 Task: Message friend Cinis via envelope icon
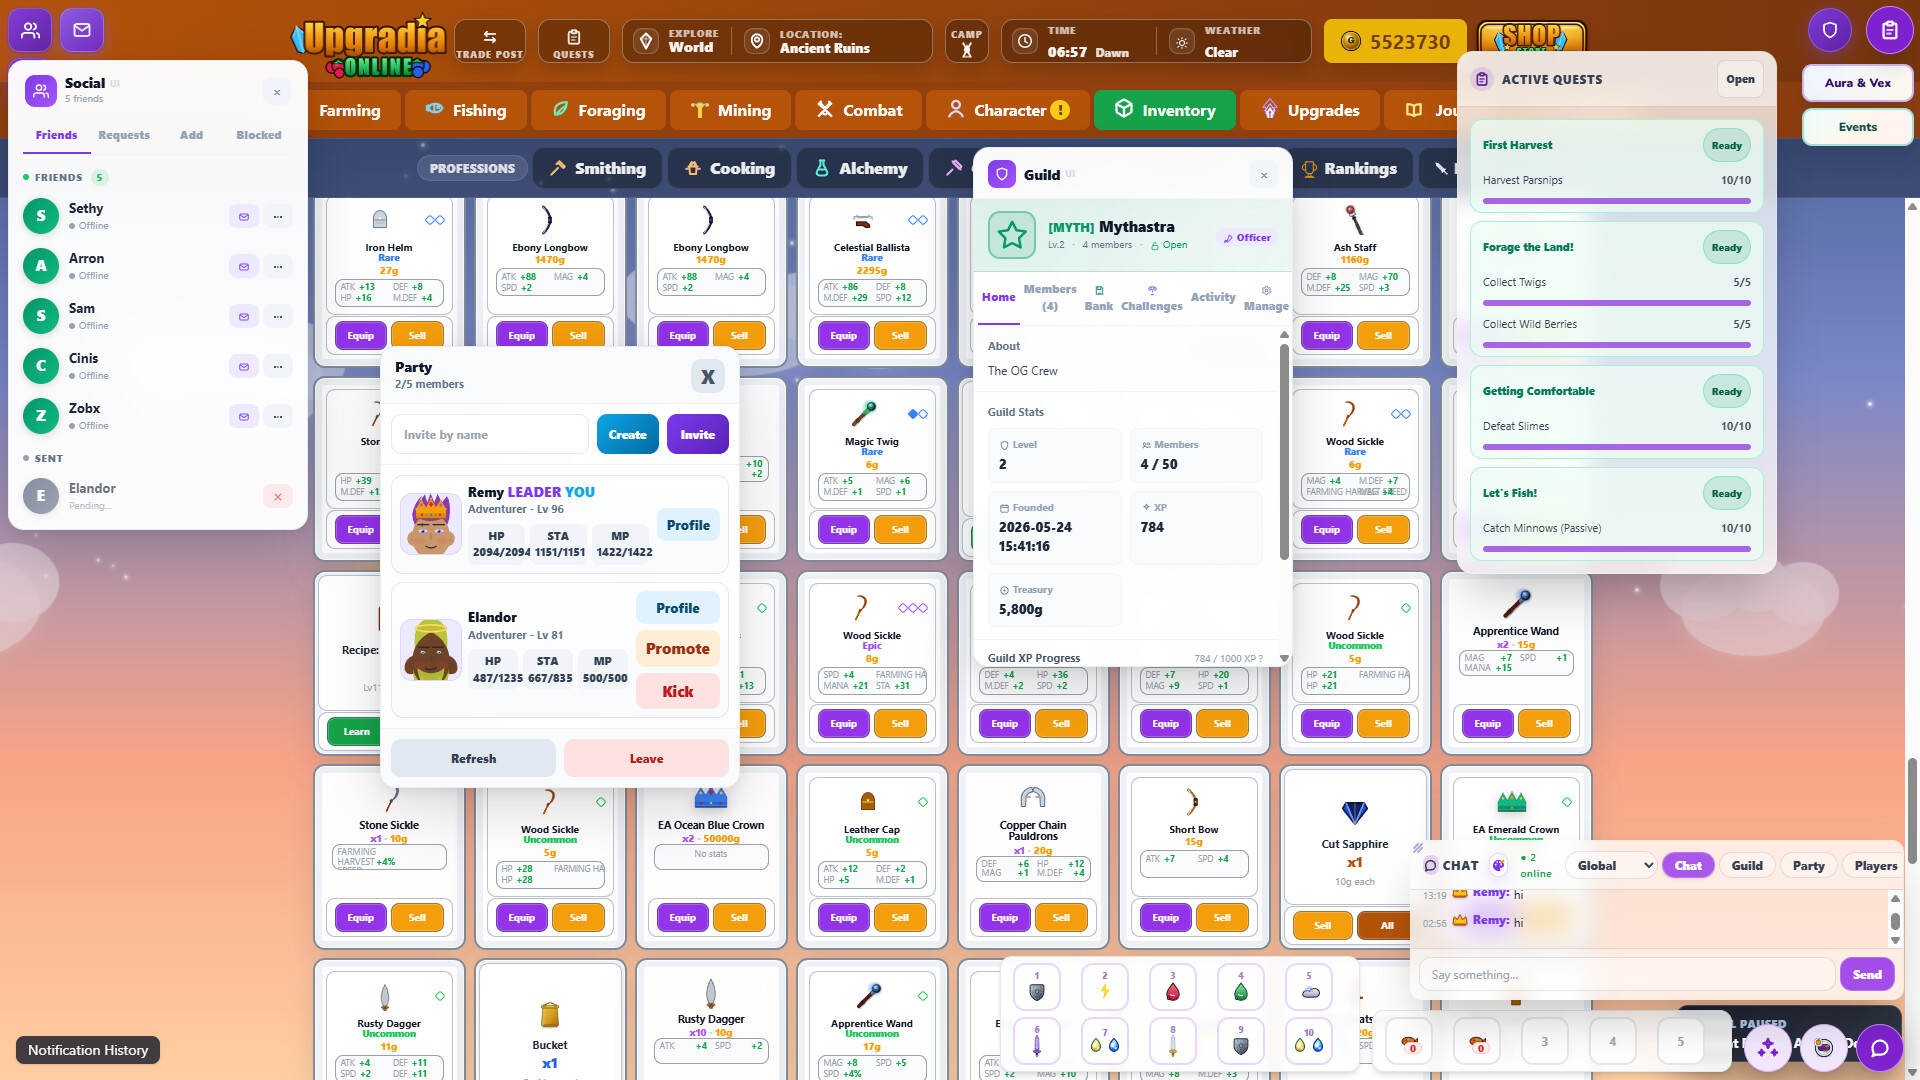(243, 366)
